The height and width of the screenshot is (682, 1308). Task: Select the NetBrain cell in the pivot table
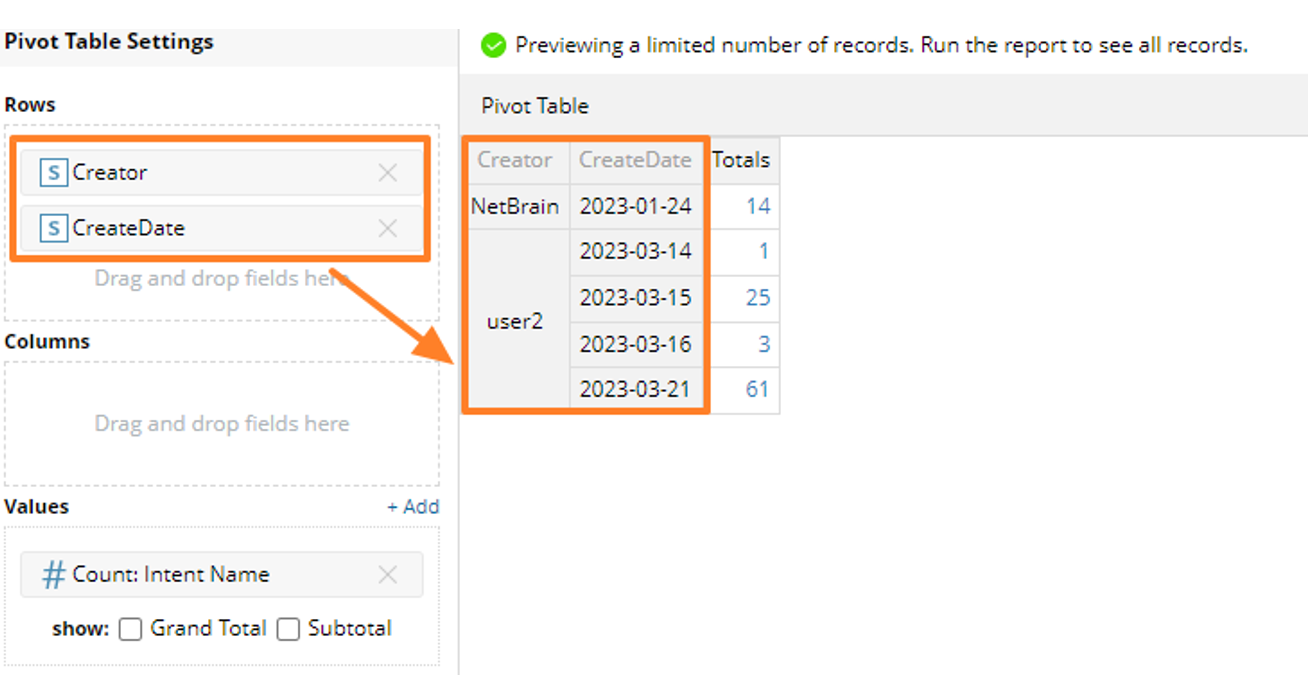point(516,206)
